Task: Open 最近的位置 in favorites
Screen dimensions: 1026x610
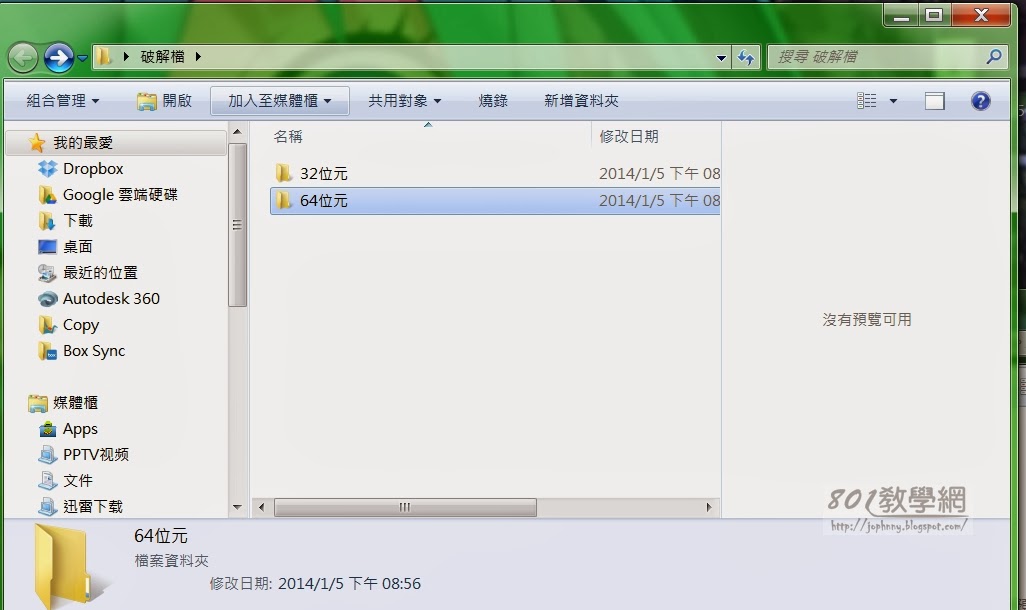Action: tap(100, 273)
